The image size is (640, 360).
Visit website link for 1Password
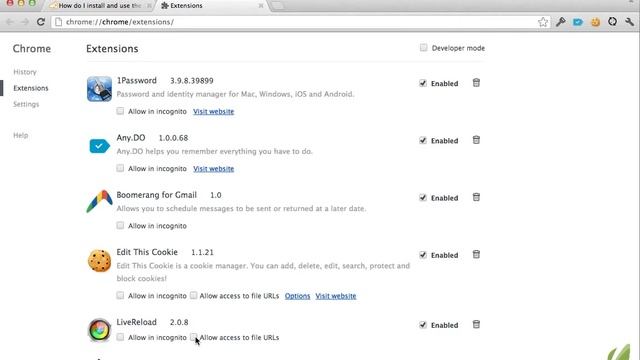[x=213, y=111]
